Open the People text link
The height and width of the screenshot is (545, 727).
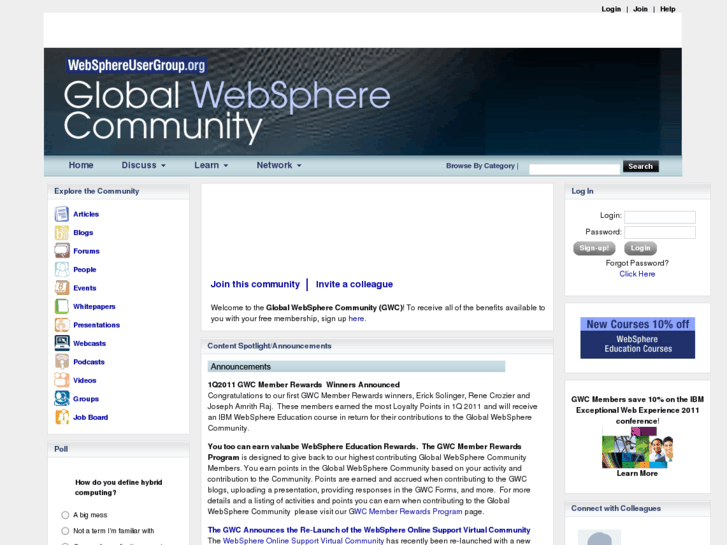[x=84, y=269]
